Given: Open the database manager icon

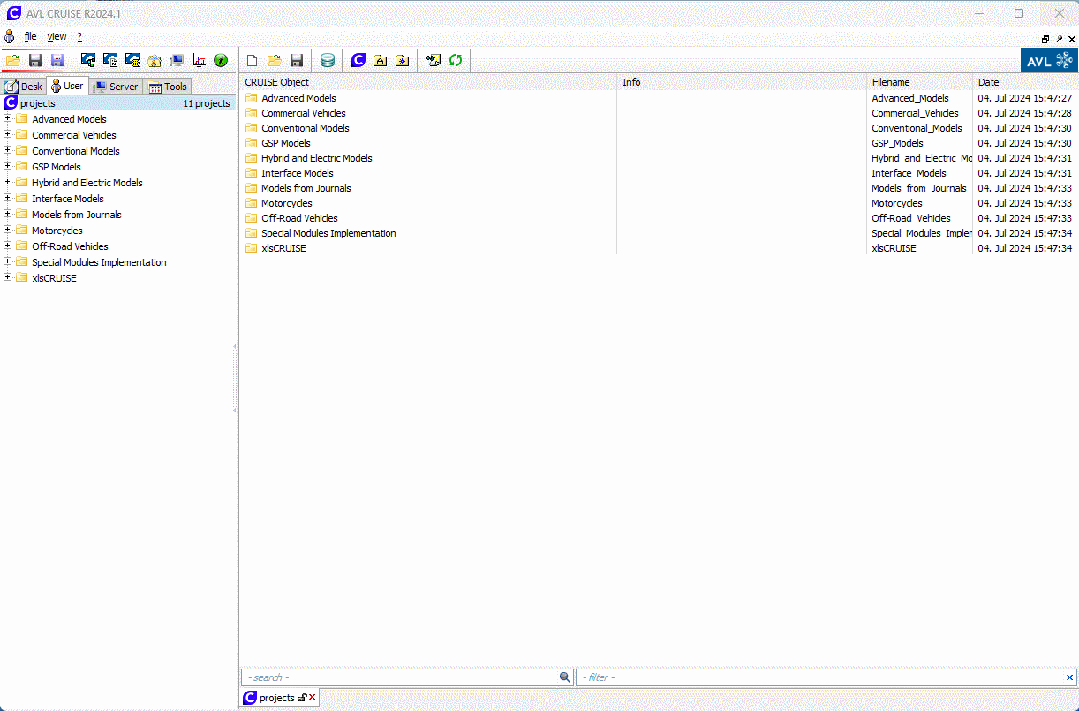Looking at the screenshot, I should (327, 60).
